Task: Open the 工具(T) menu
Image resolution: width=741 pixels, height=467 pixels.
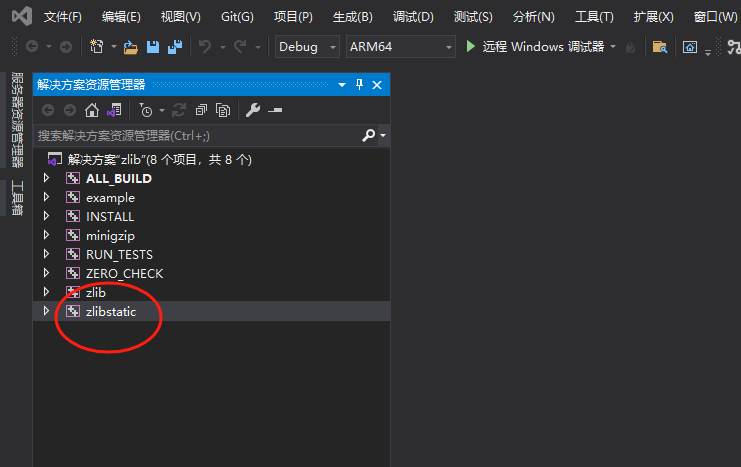Action: point(594,17)
